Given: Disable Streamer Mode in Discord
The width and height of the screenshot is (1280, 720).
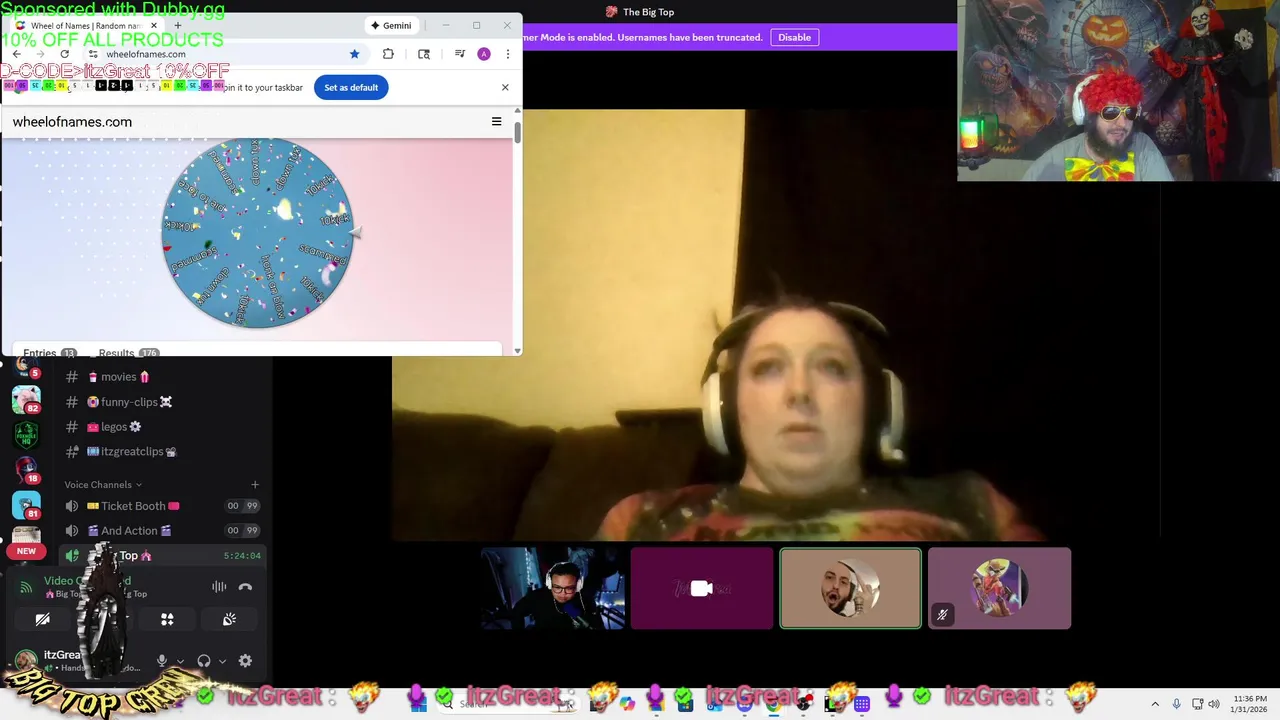Looking at the screenshot, I should 795,37.
